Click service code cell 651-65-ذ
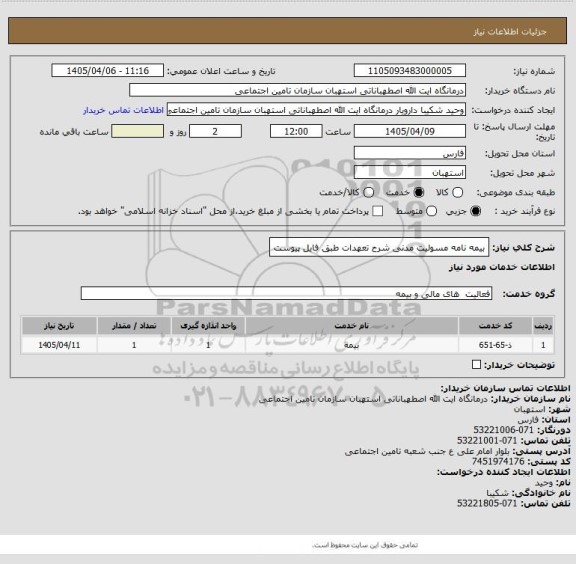 (495, 345)
